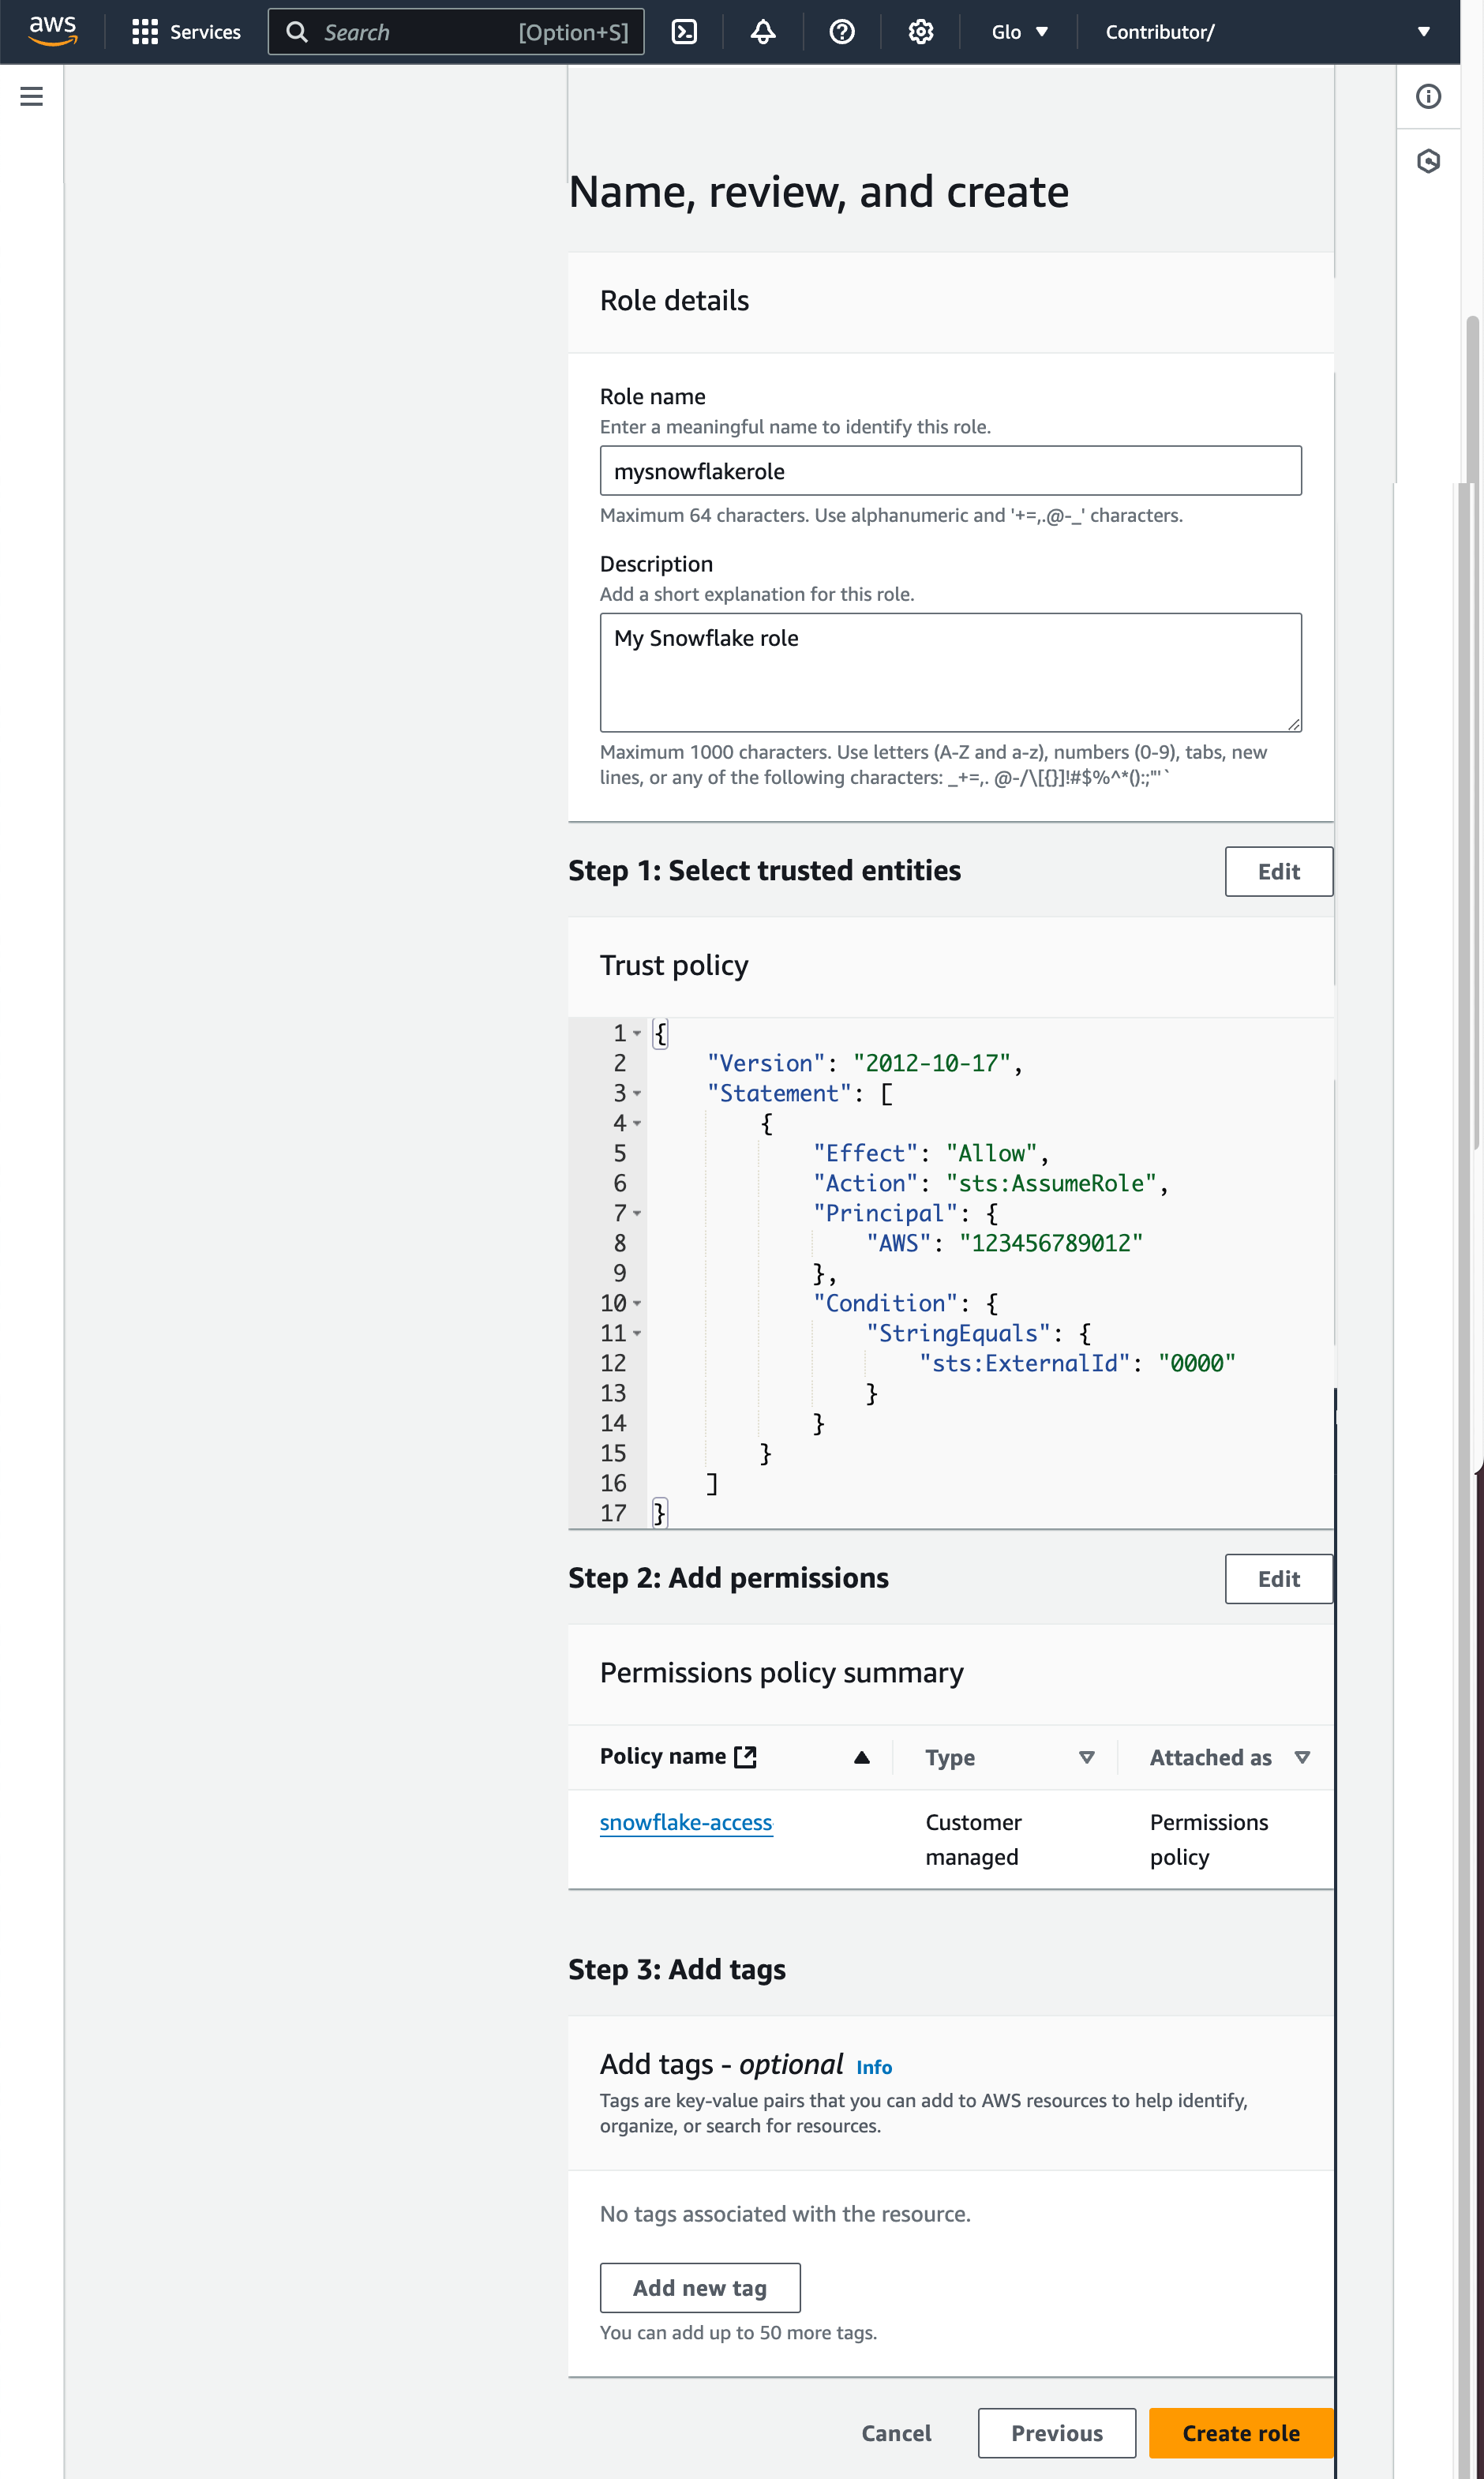Open the Contributor account menu

point(1160,31)
